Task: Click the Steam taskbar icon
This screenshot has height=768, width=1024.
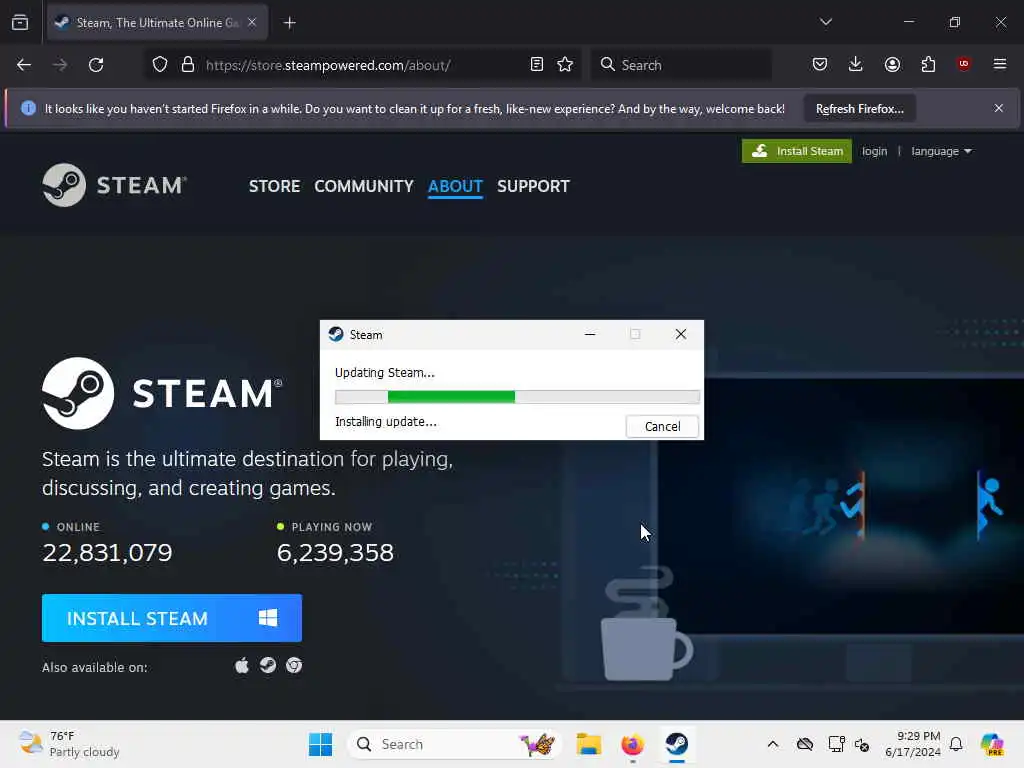Action: point(677,744)
